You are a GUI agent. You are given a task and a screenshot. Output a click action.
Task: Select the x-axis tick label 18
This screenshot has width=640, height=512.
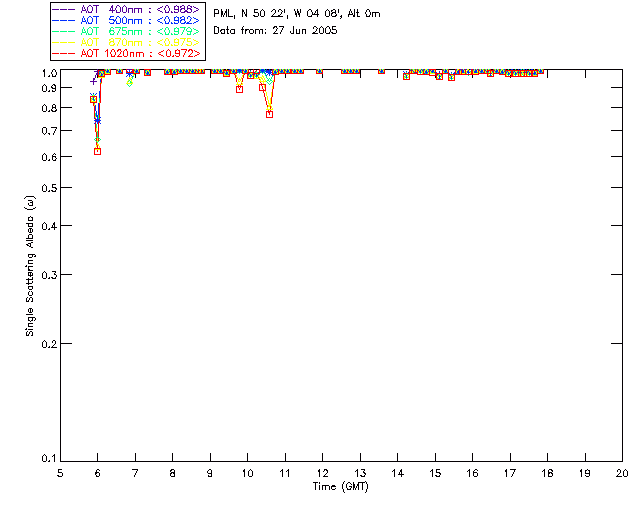[547, 473]
